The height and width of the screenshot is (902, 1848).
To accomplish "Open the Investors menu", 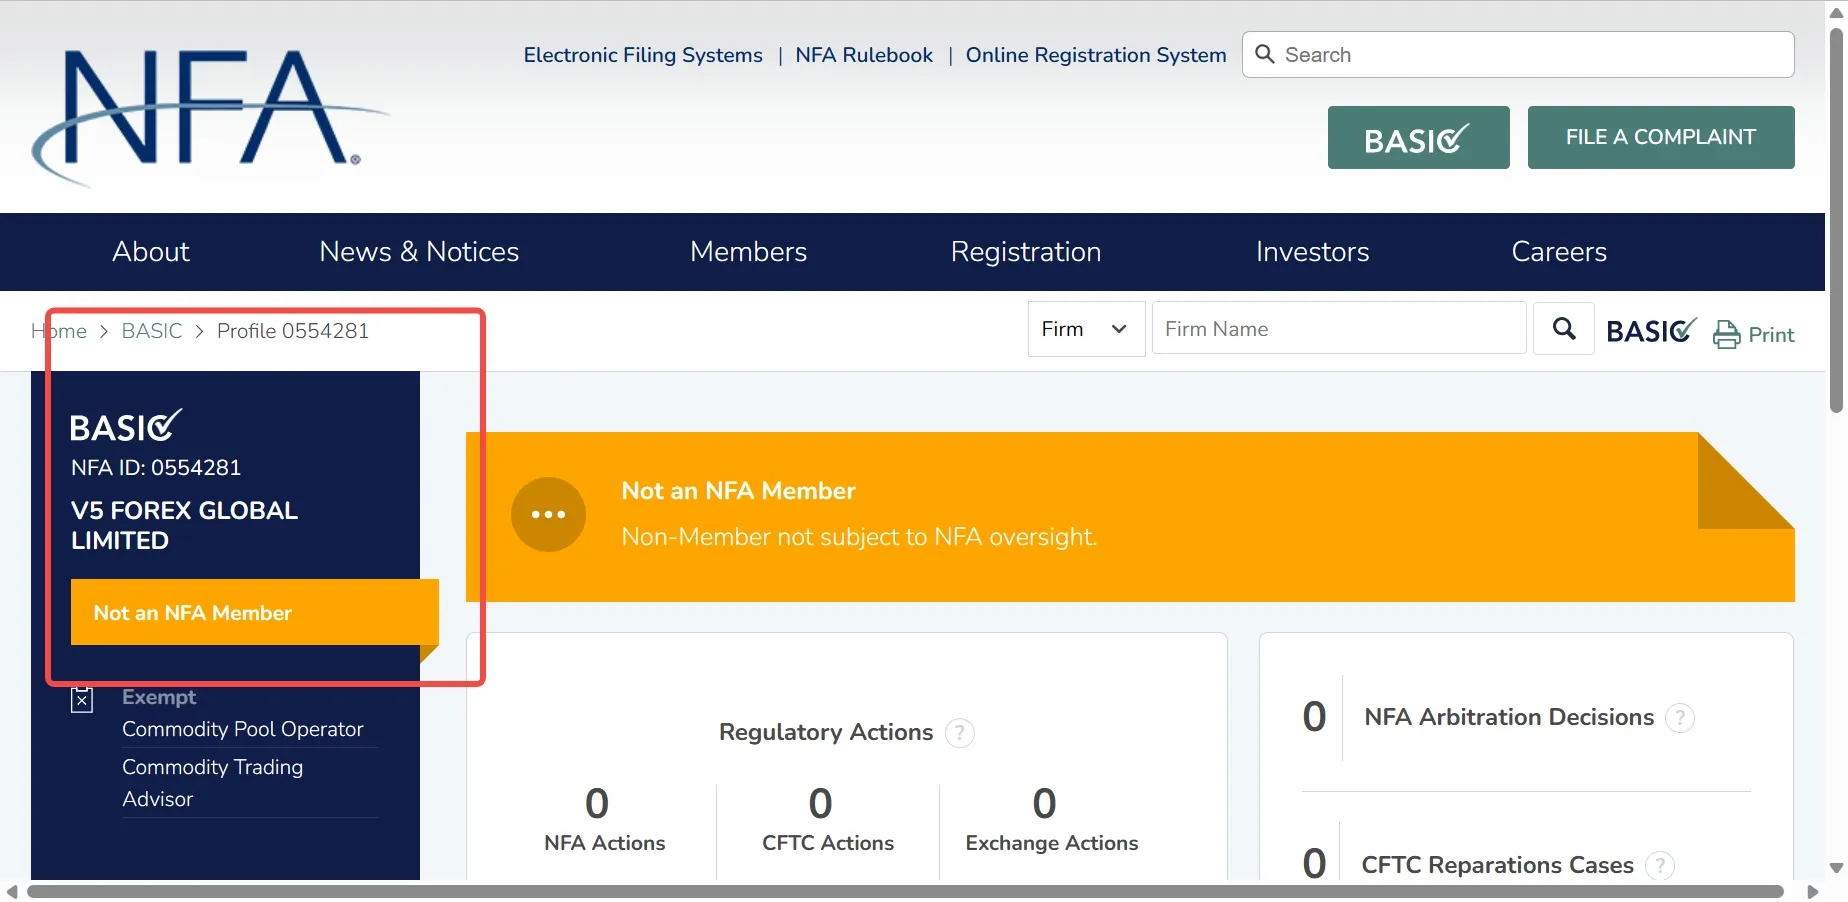I will pos(1313,252).
